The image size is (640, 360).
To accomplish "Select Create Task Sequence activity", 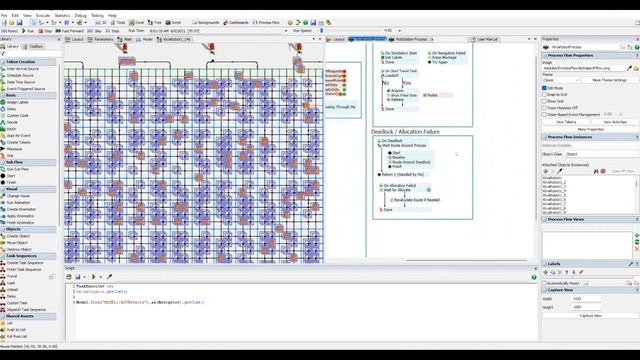I will point(24,263).
